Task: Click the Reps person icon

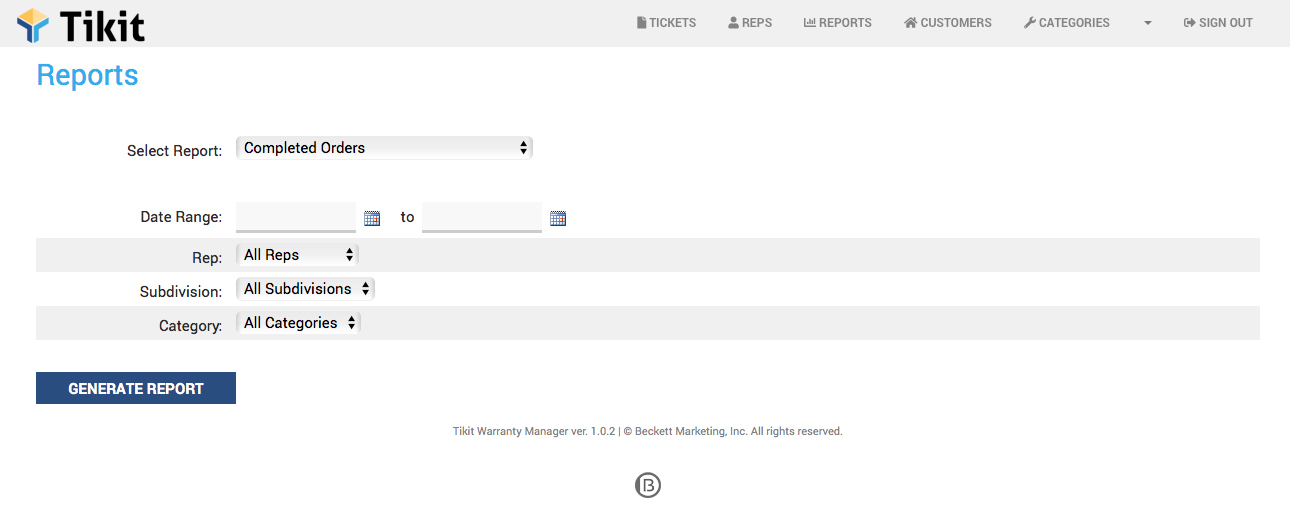Action: (733, 23)
